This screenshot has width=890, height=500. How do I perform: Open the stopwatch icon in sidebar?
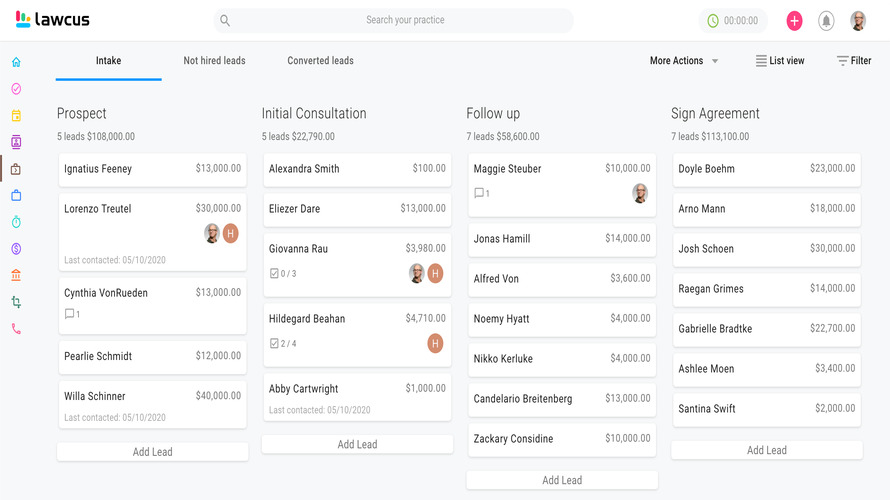[x=16, y=221]
